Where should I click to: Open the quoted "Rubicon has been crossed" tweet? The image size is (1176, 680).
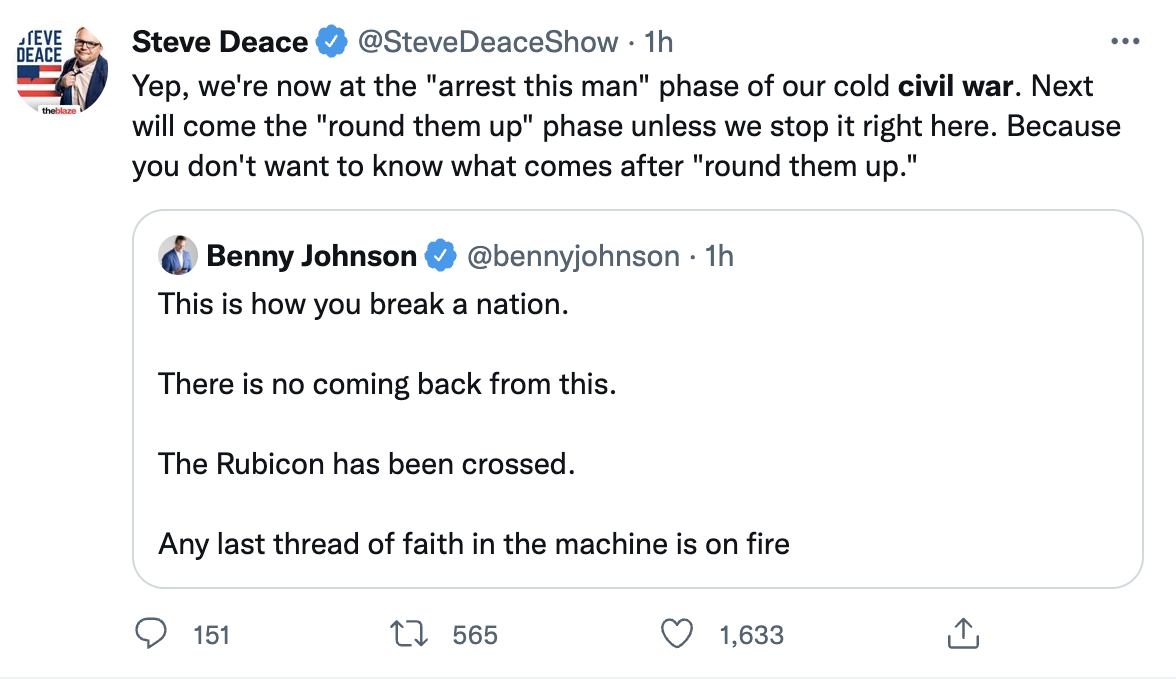point(366,465)
